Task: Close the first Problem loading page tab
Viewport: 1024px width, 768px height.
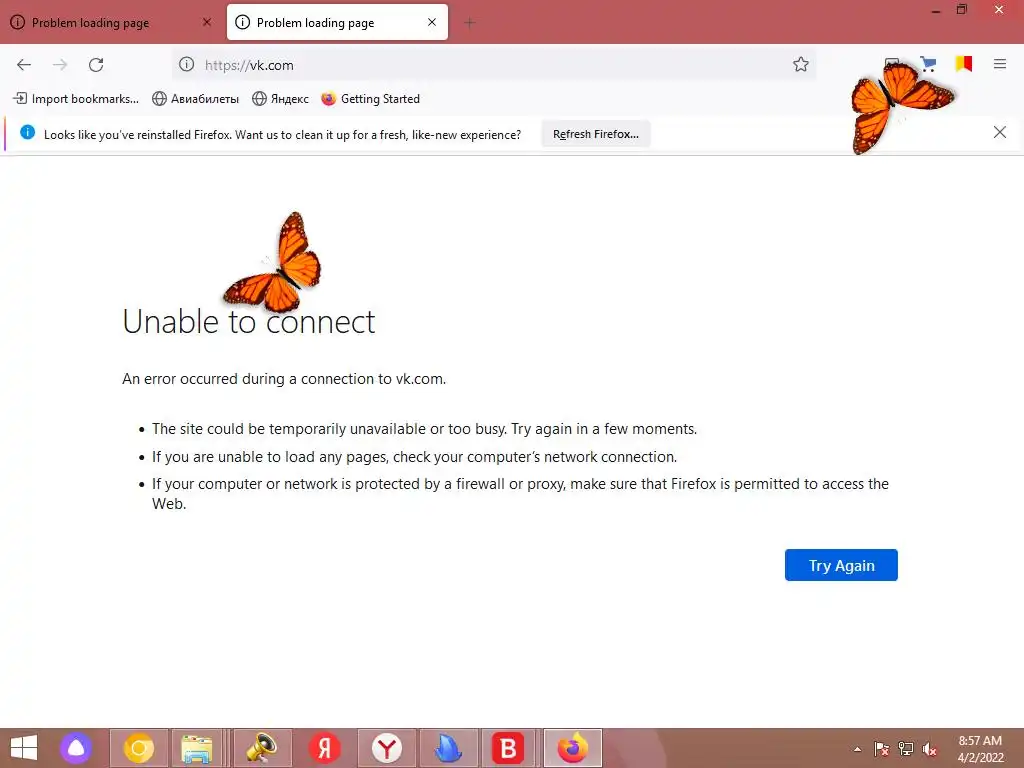Action: (x=207, y=22)
